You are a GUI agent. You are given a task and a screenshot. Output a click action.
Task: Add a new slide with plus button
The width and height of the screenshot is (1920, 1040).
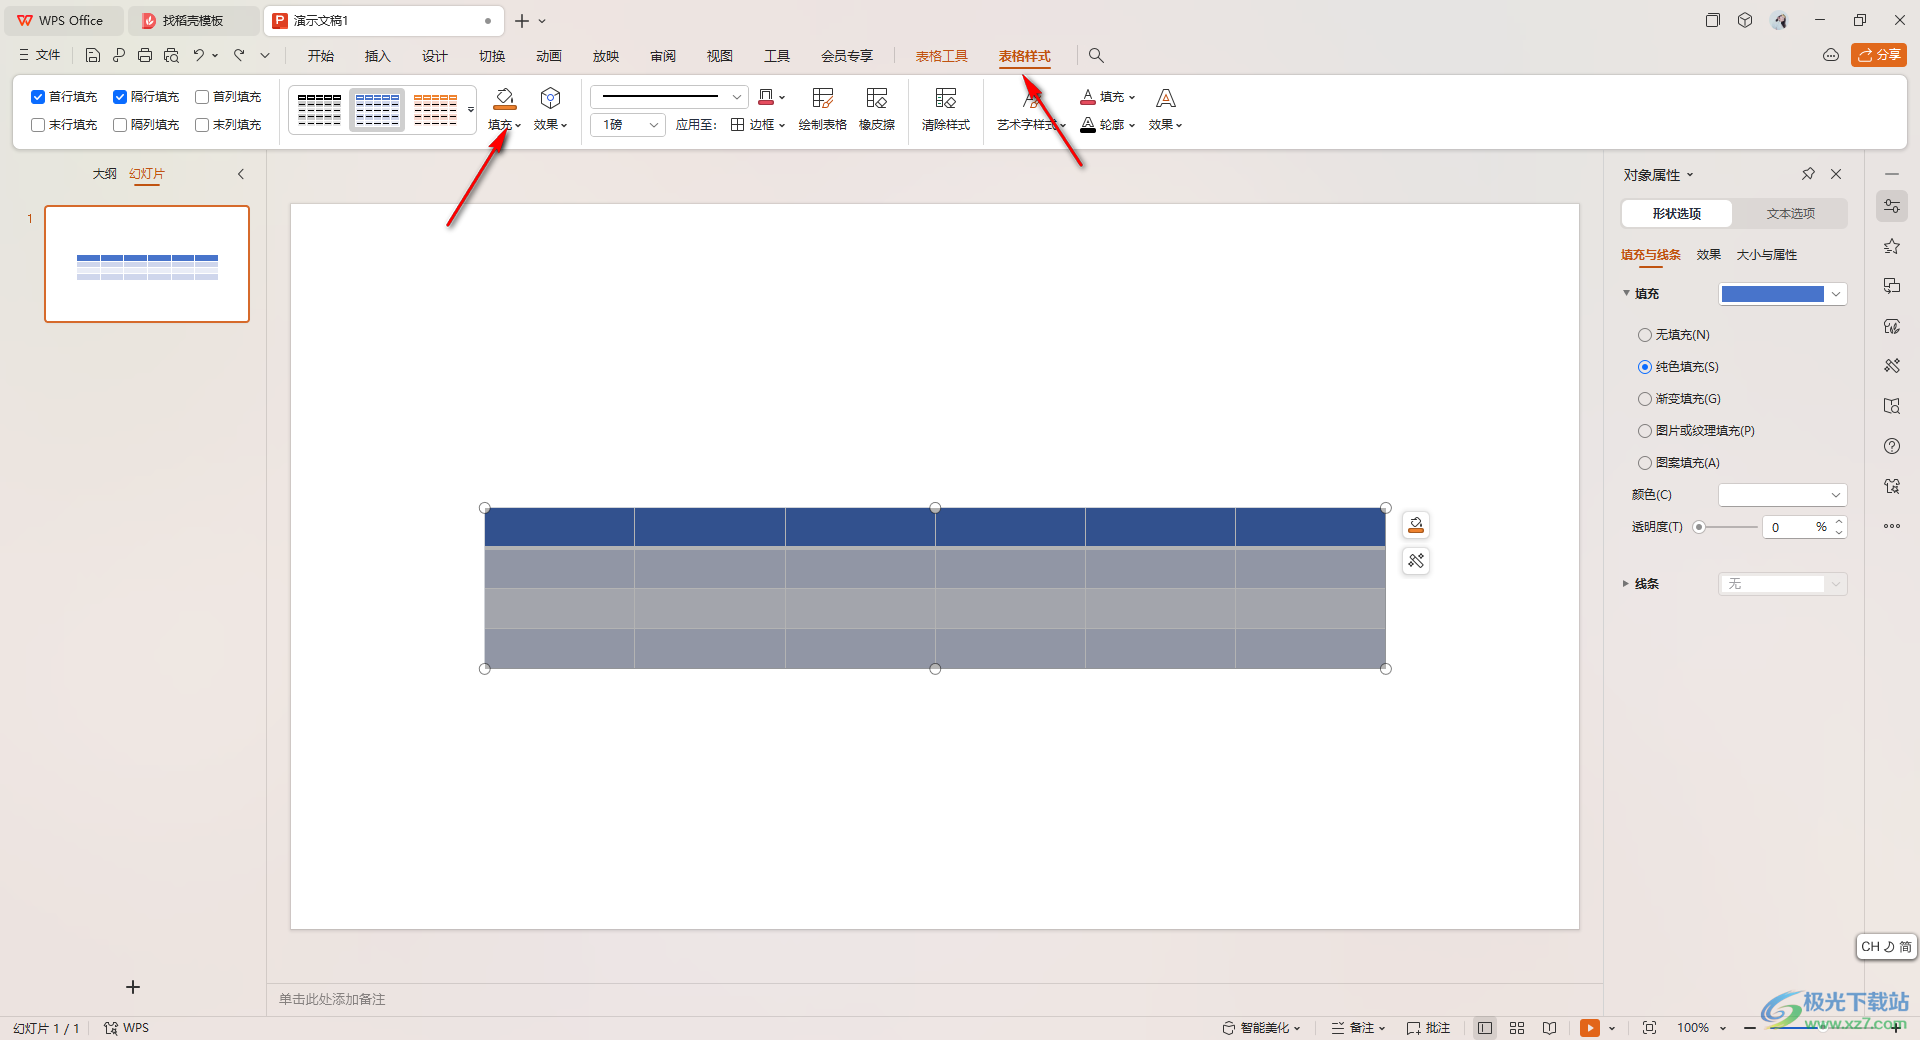(x=133, y=987)
